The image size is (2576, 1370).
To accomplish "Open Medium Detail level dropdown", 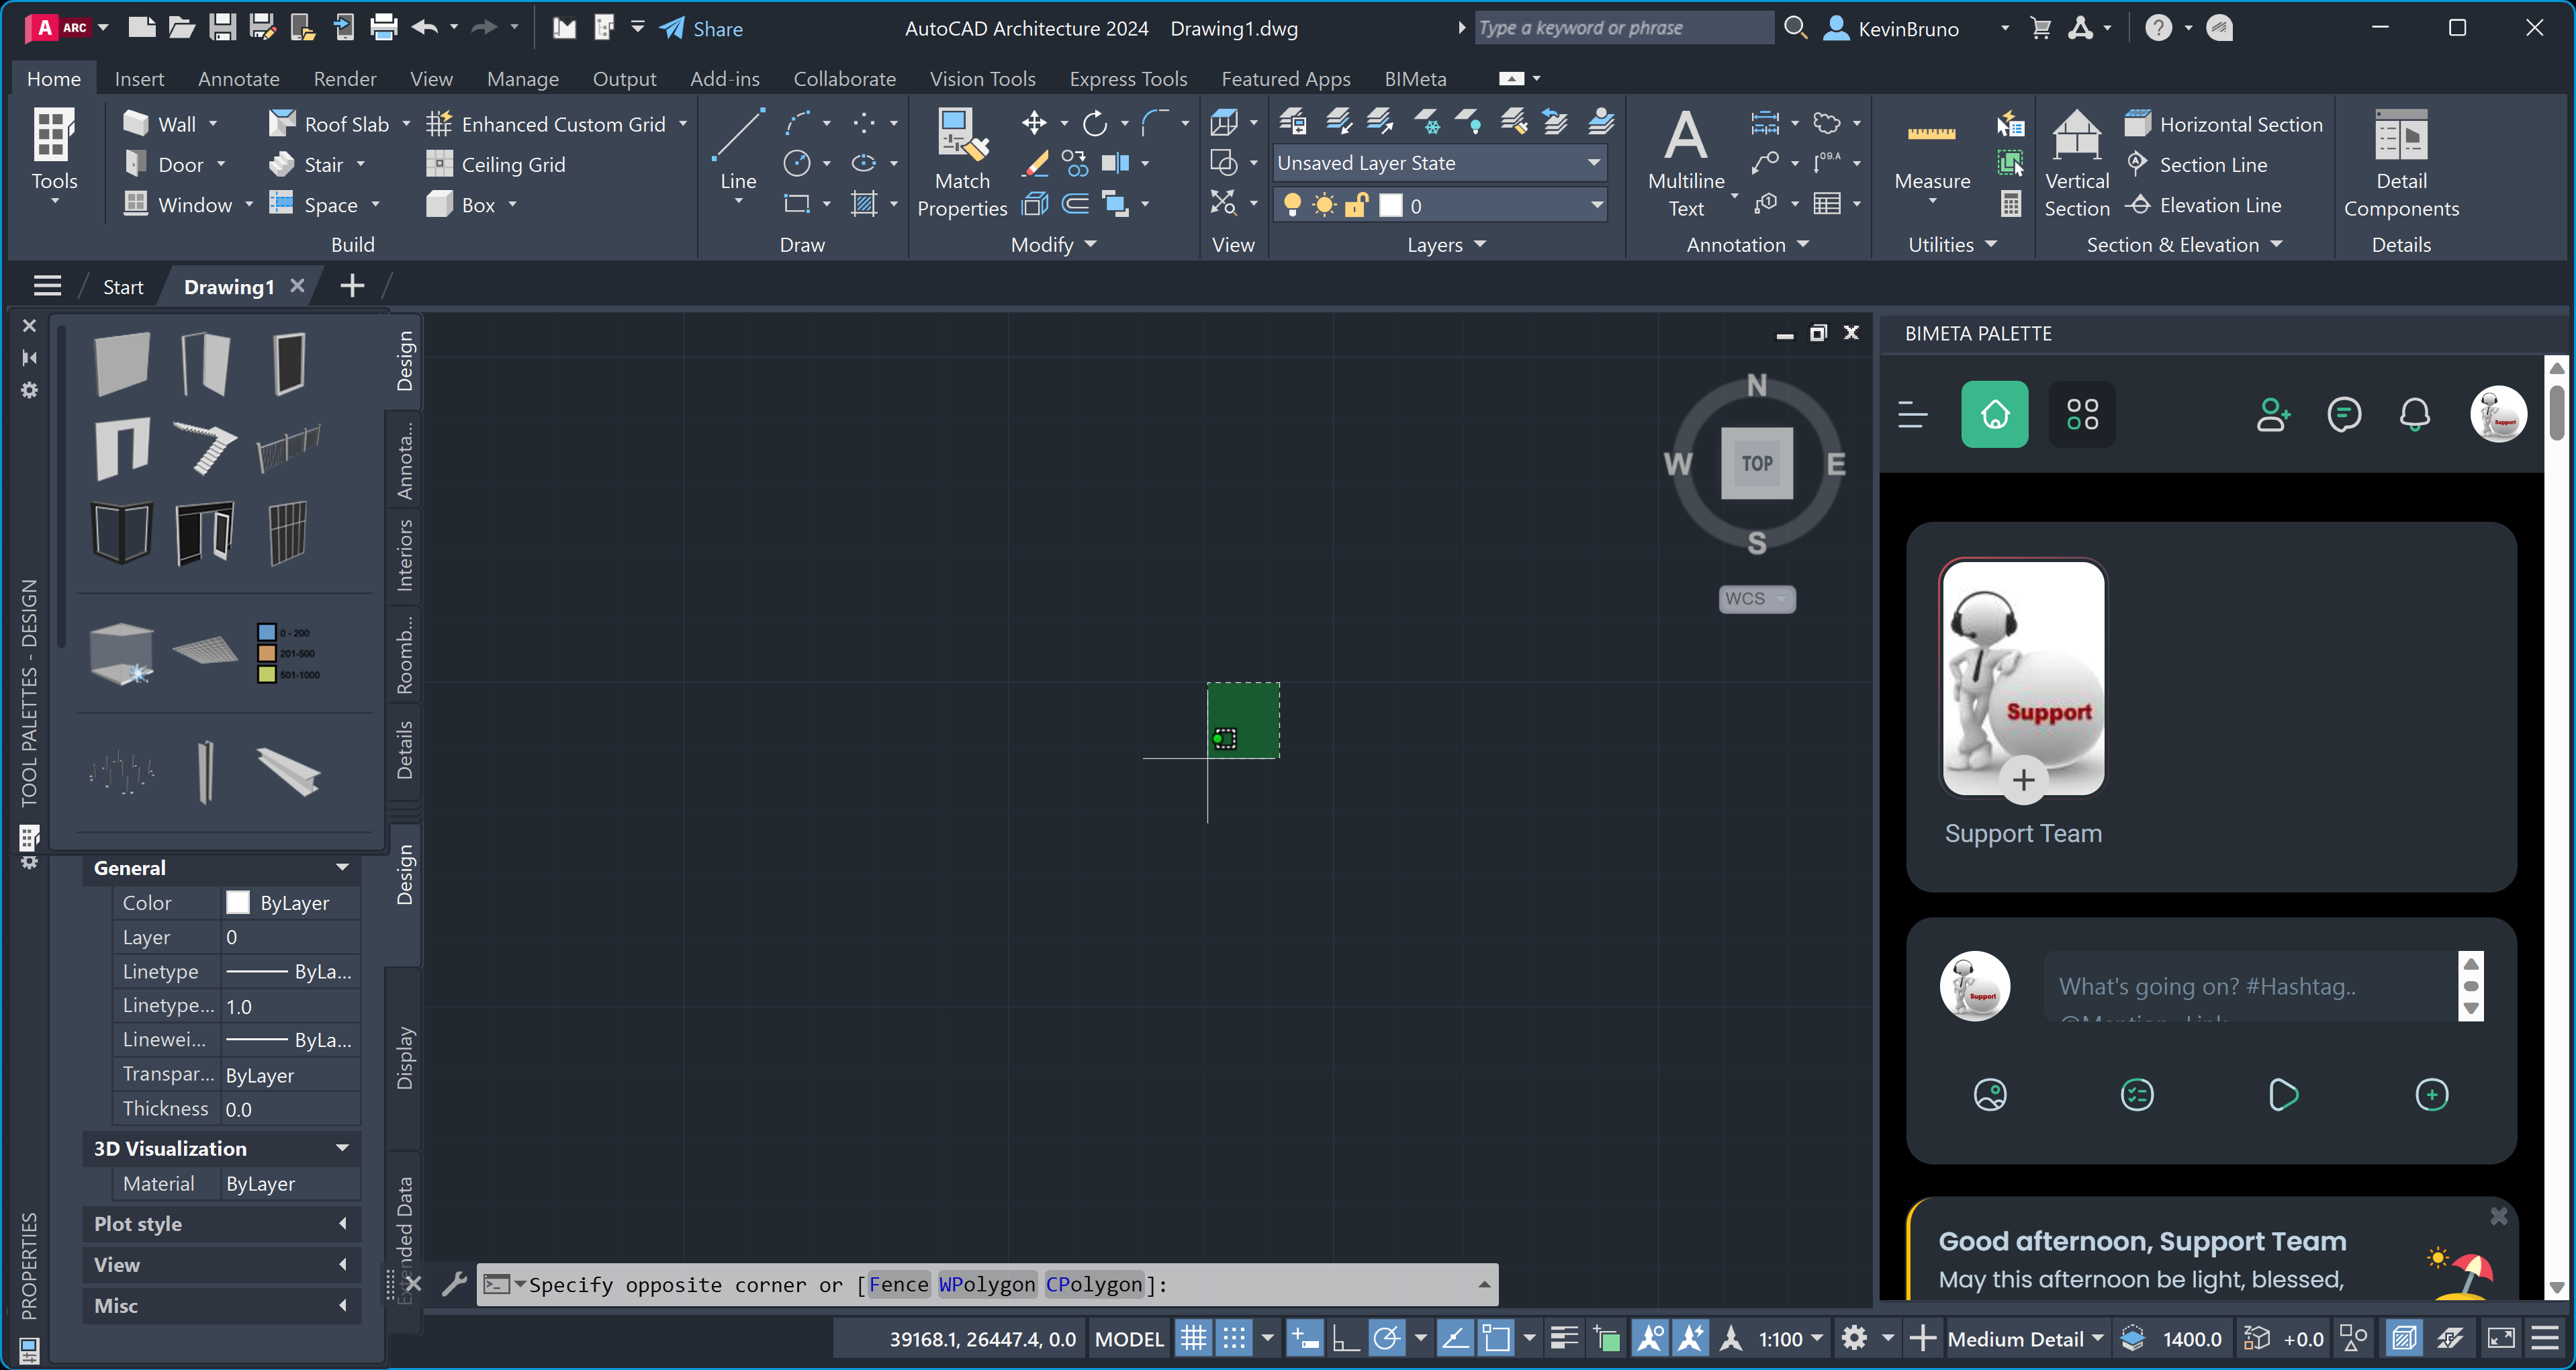I will (2026, 1338).
